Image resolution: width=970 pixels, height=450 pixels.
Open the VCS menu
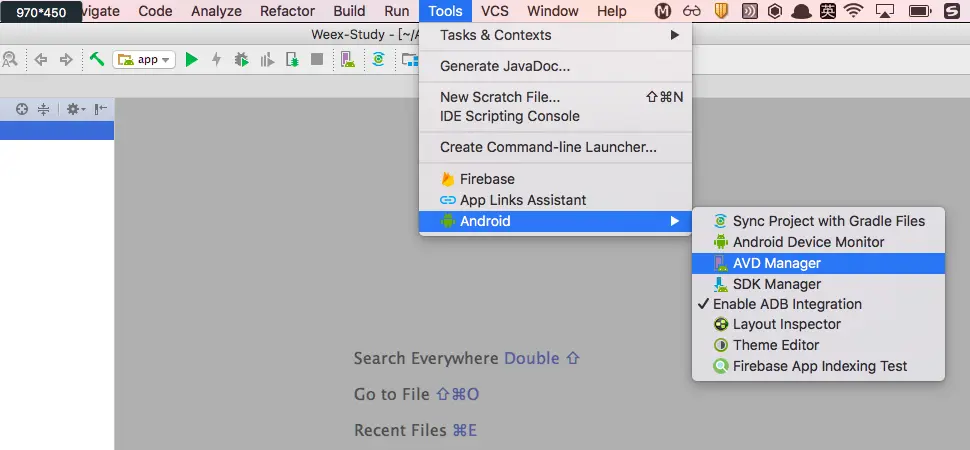(495, 11)
